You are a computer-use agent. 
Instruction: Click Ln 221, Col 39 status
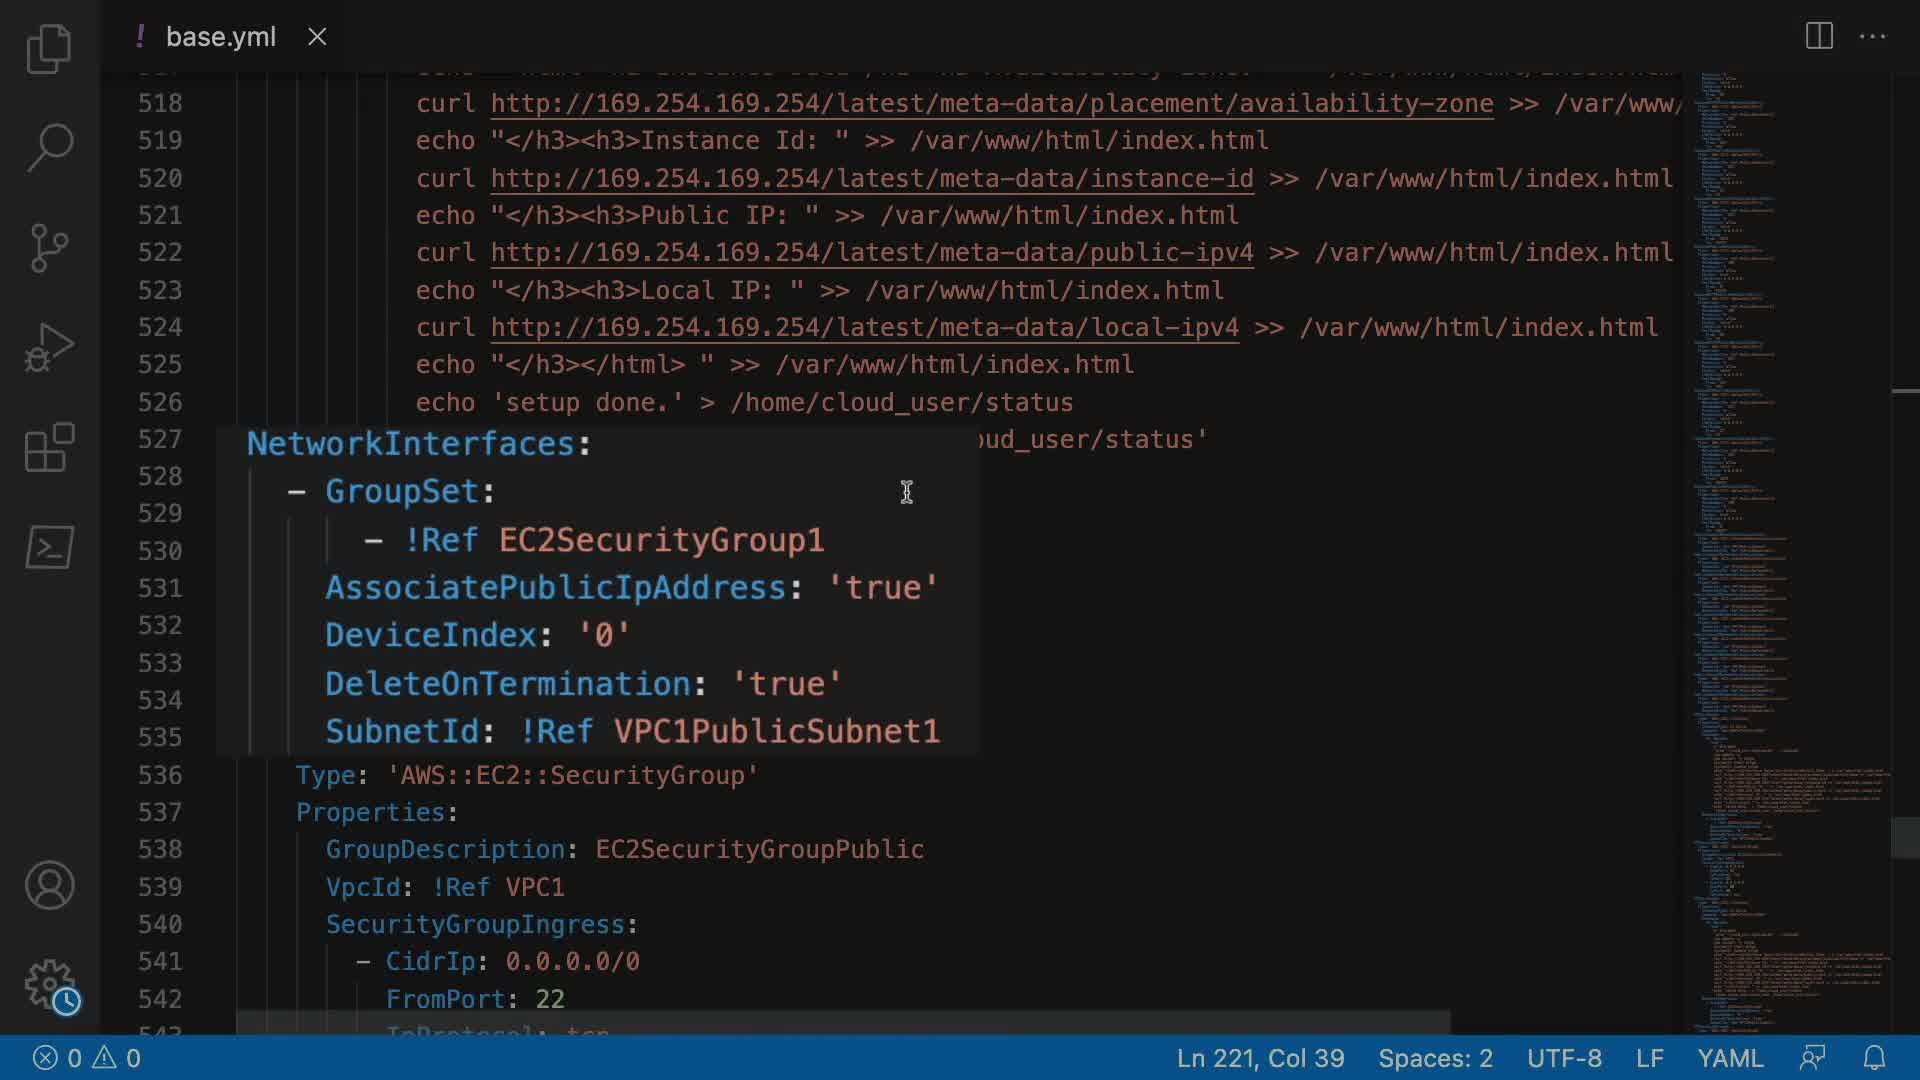coord(1260,1058)
